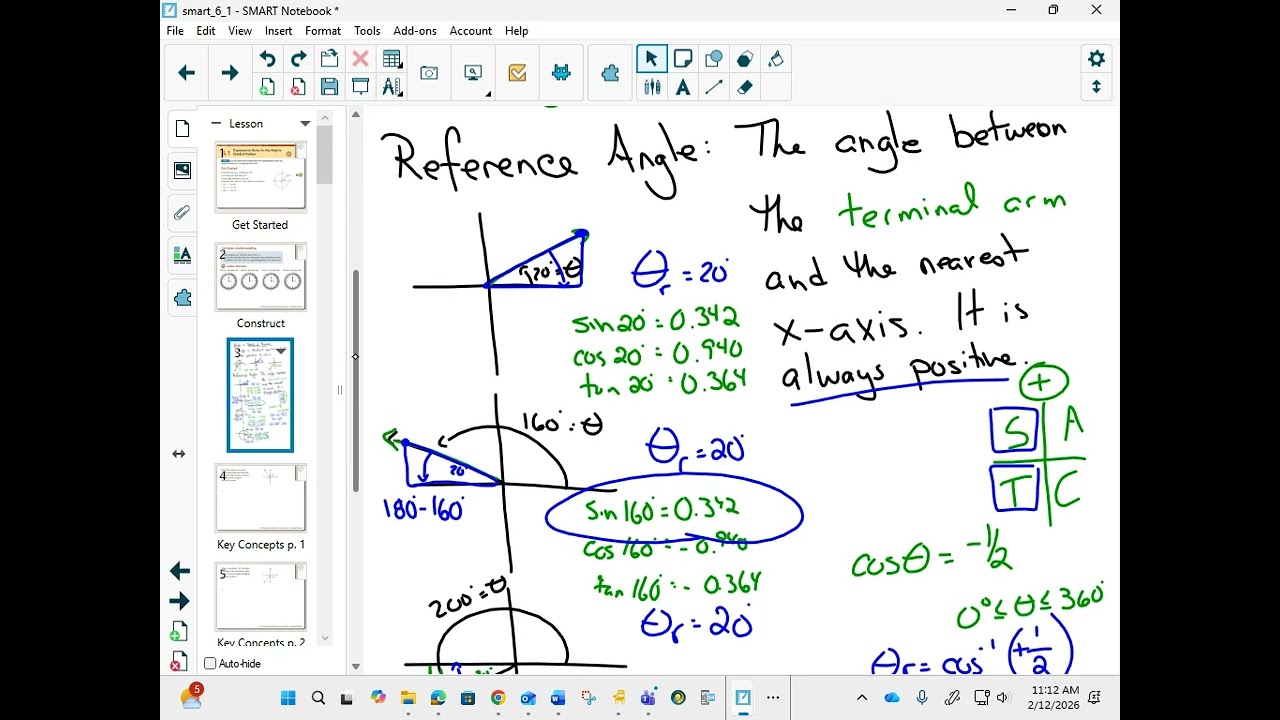1280x720 pixels.
Task: Select the Get Started page thumbnail
Action: [261, 177]
